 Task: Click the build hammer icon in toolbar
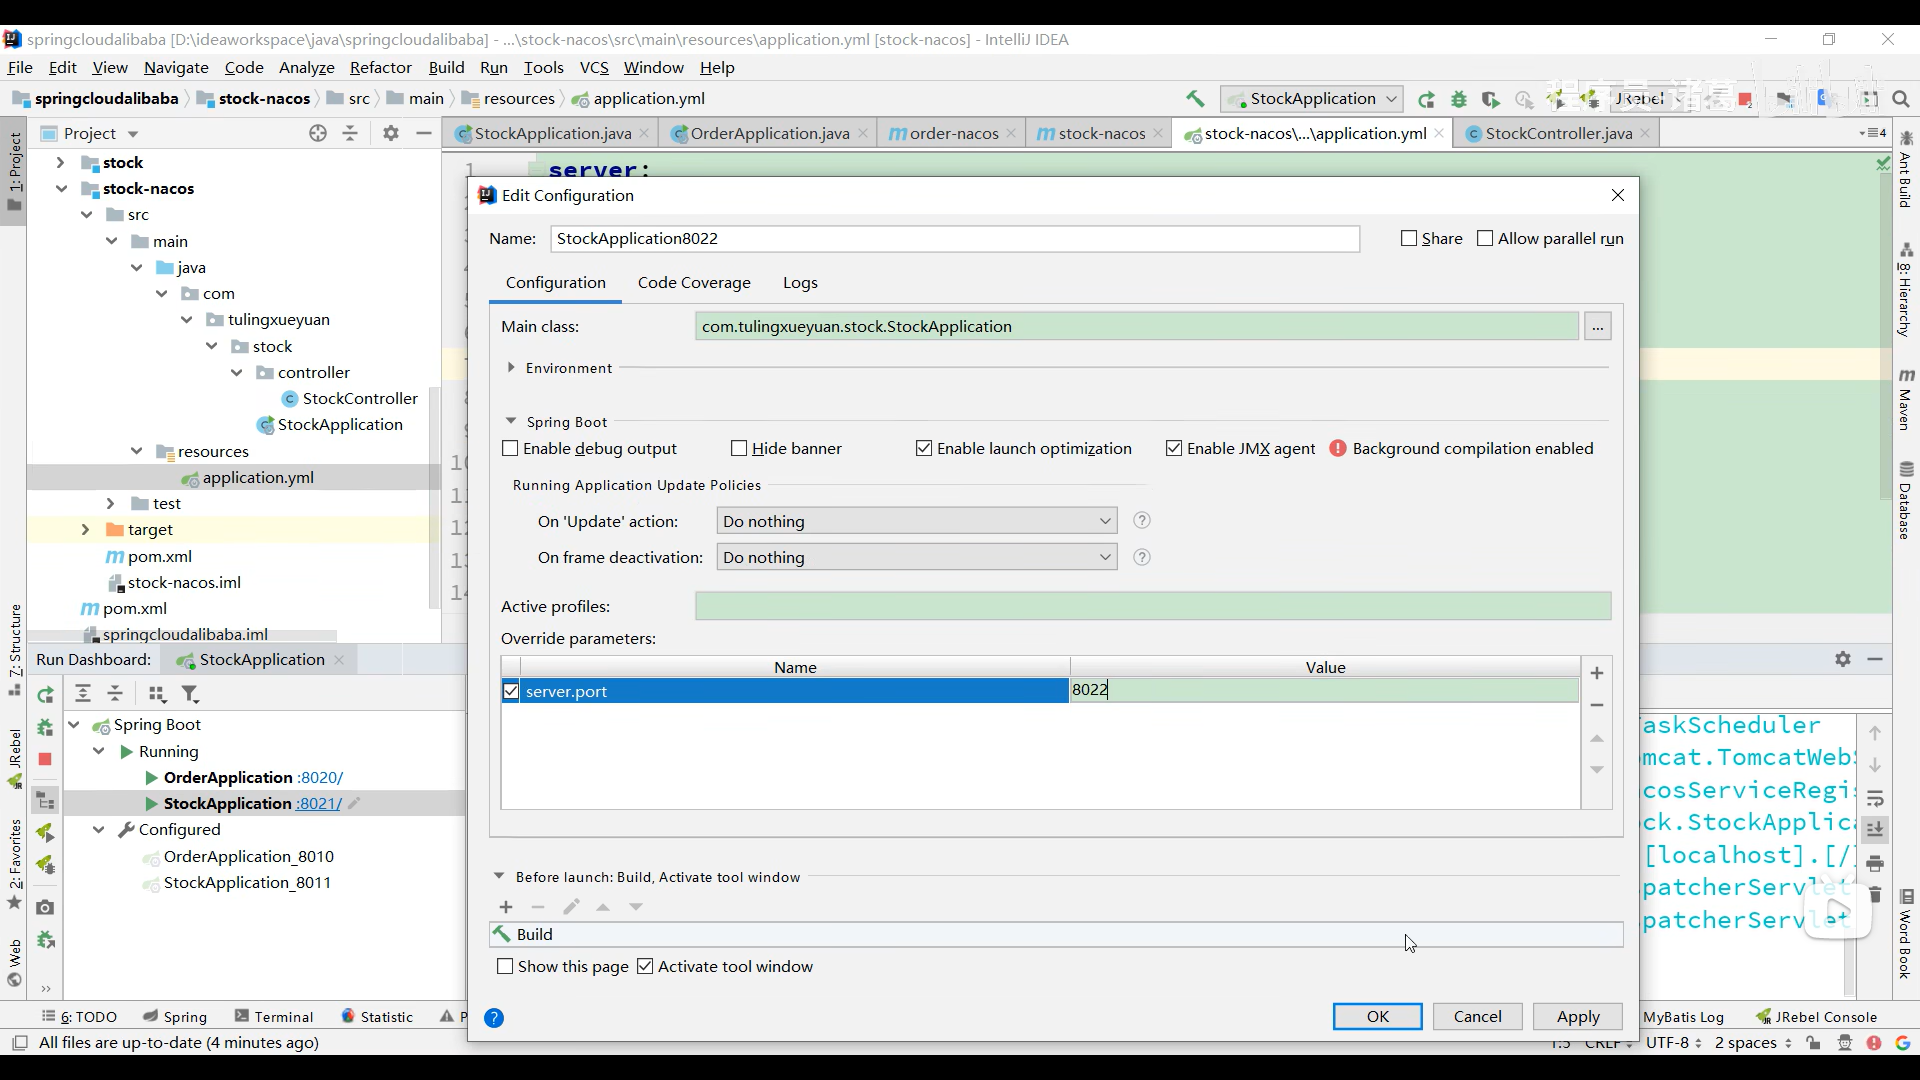[1195, 98]
